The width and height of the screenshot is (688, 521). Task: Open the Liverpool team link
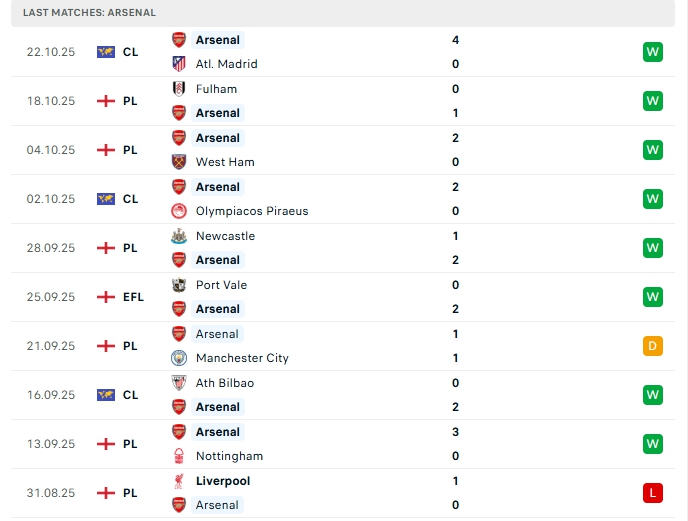223,481
